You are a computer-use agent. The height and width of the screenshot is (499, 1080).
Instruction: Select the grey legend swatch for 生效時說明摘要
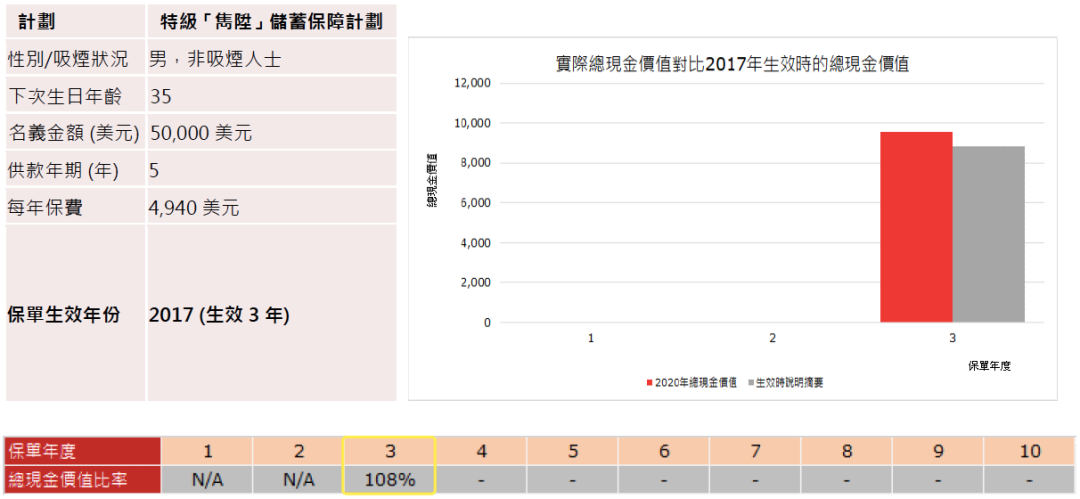coord(749,382)
